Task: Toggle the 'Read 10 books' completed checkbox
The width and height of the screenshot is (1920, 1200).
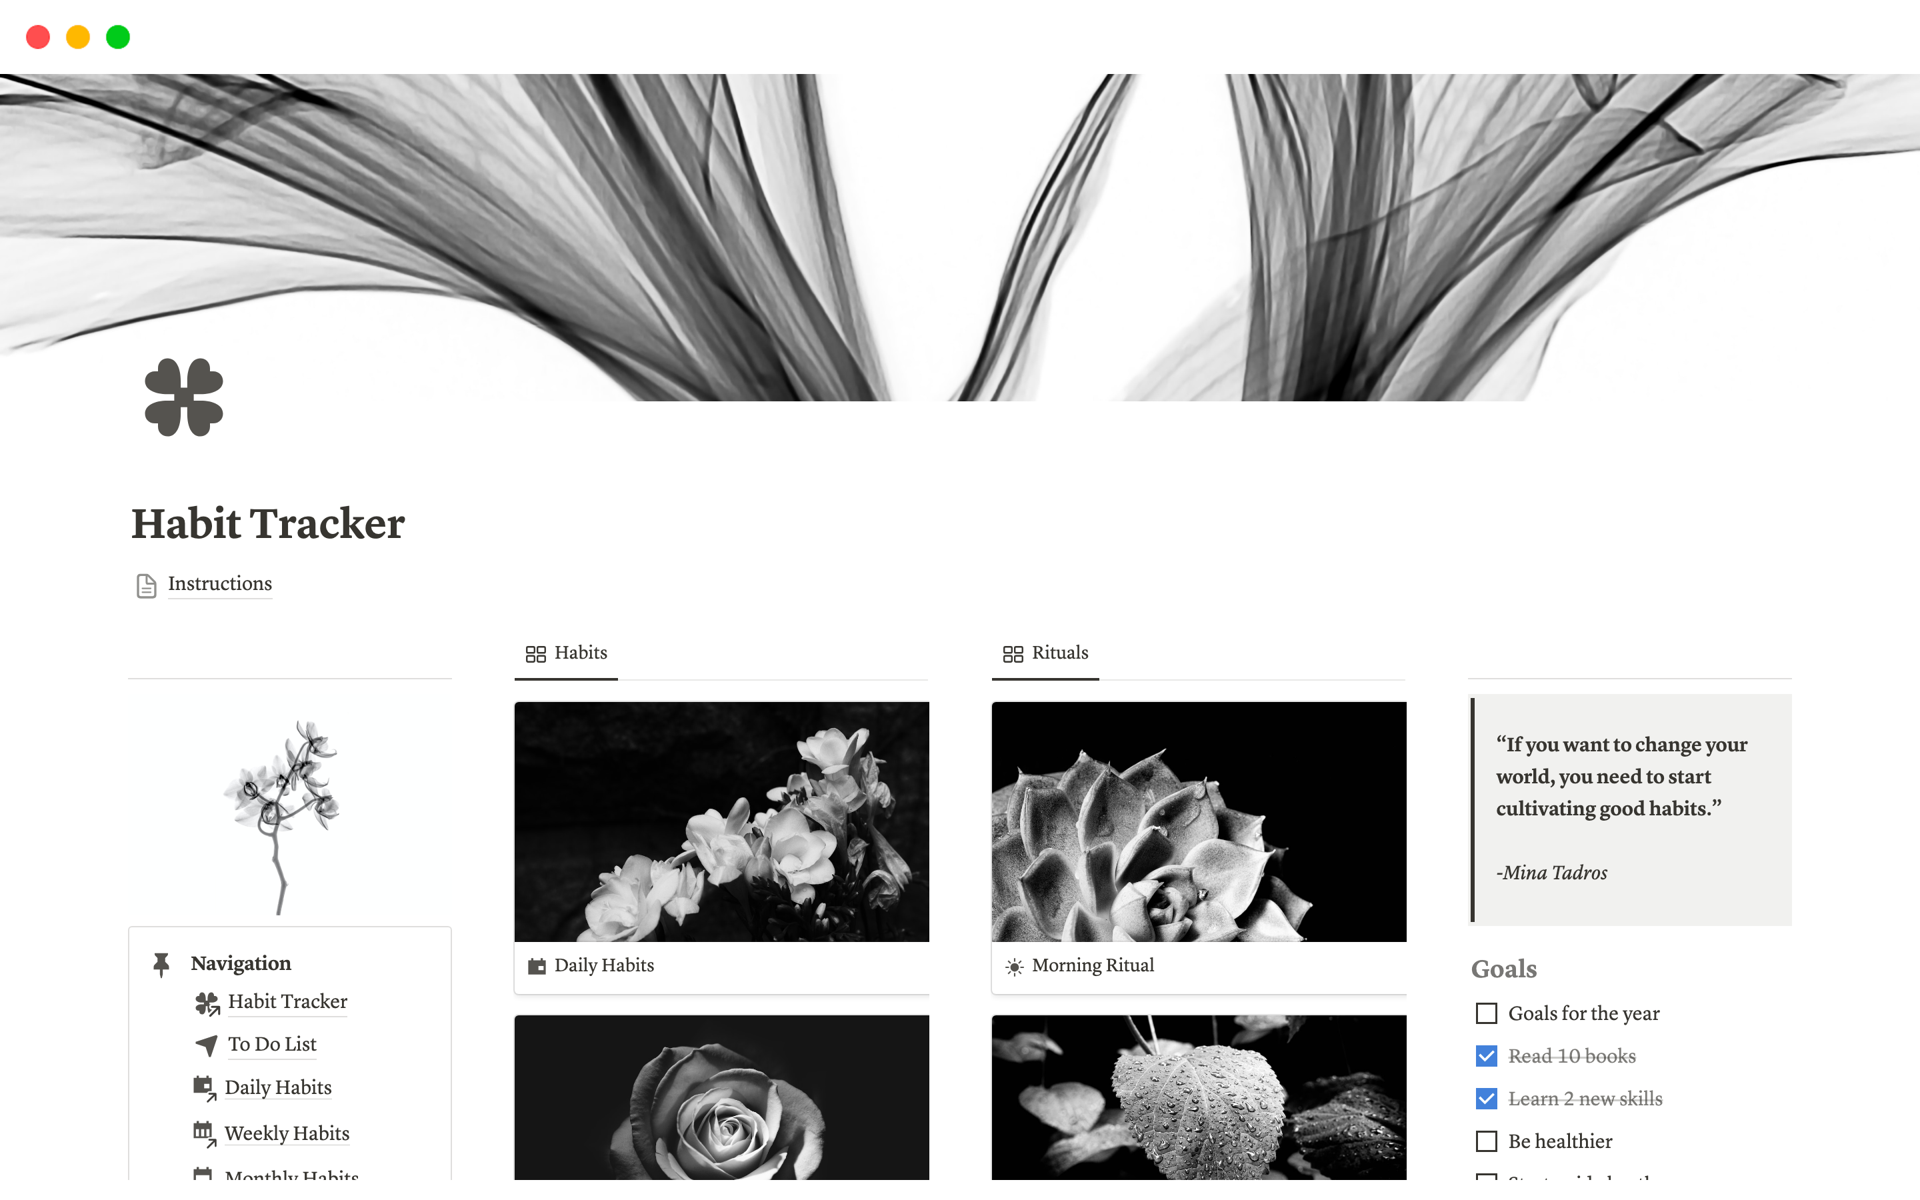Action: click(1487, 1056)
